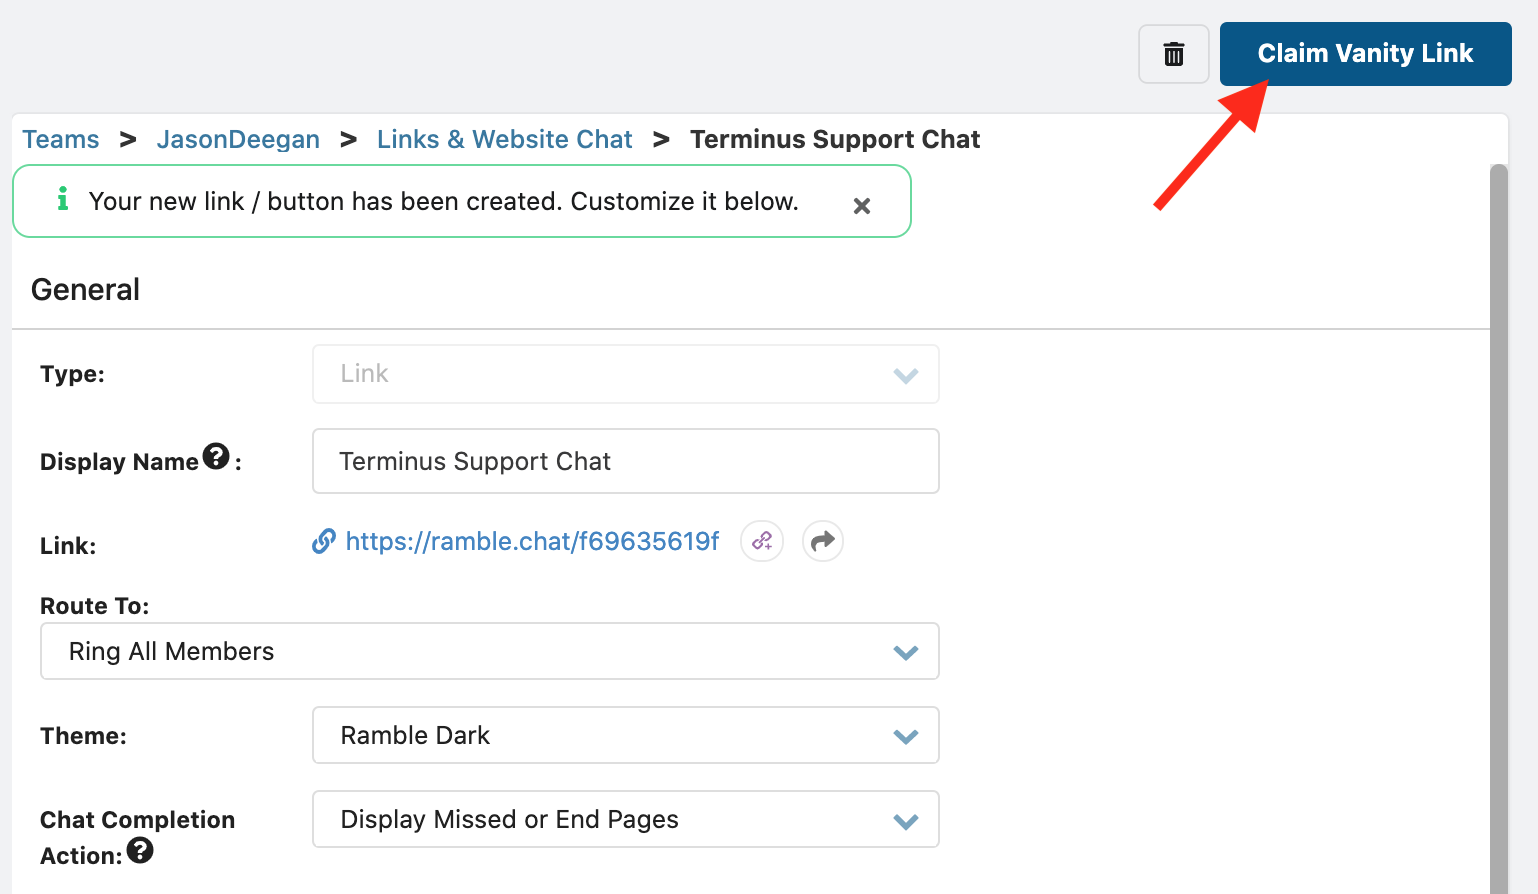Open the ramble.chat/f69635619f link

tap(532, 541)
